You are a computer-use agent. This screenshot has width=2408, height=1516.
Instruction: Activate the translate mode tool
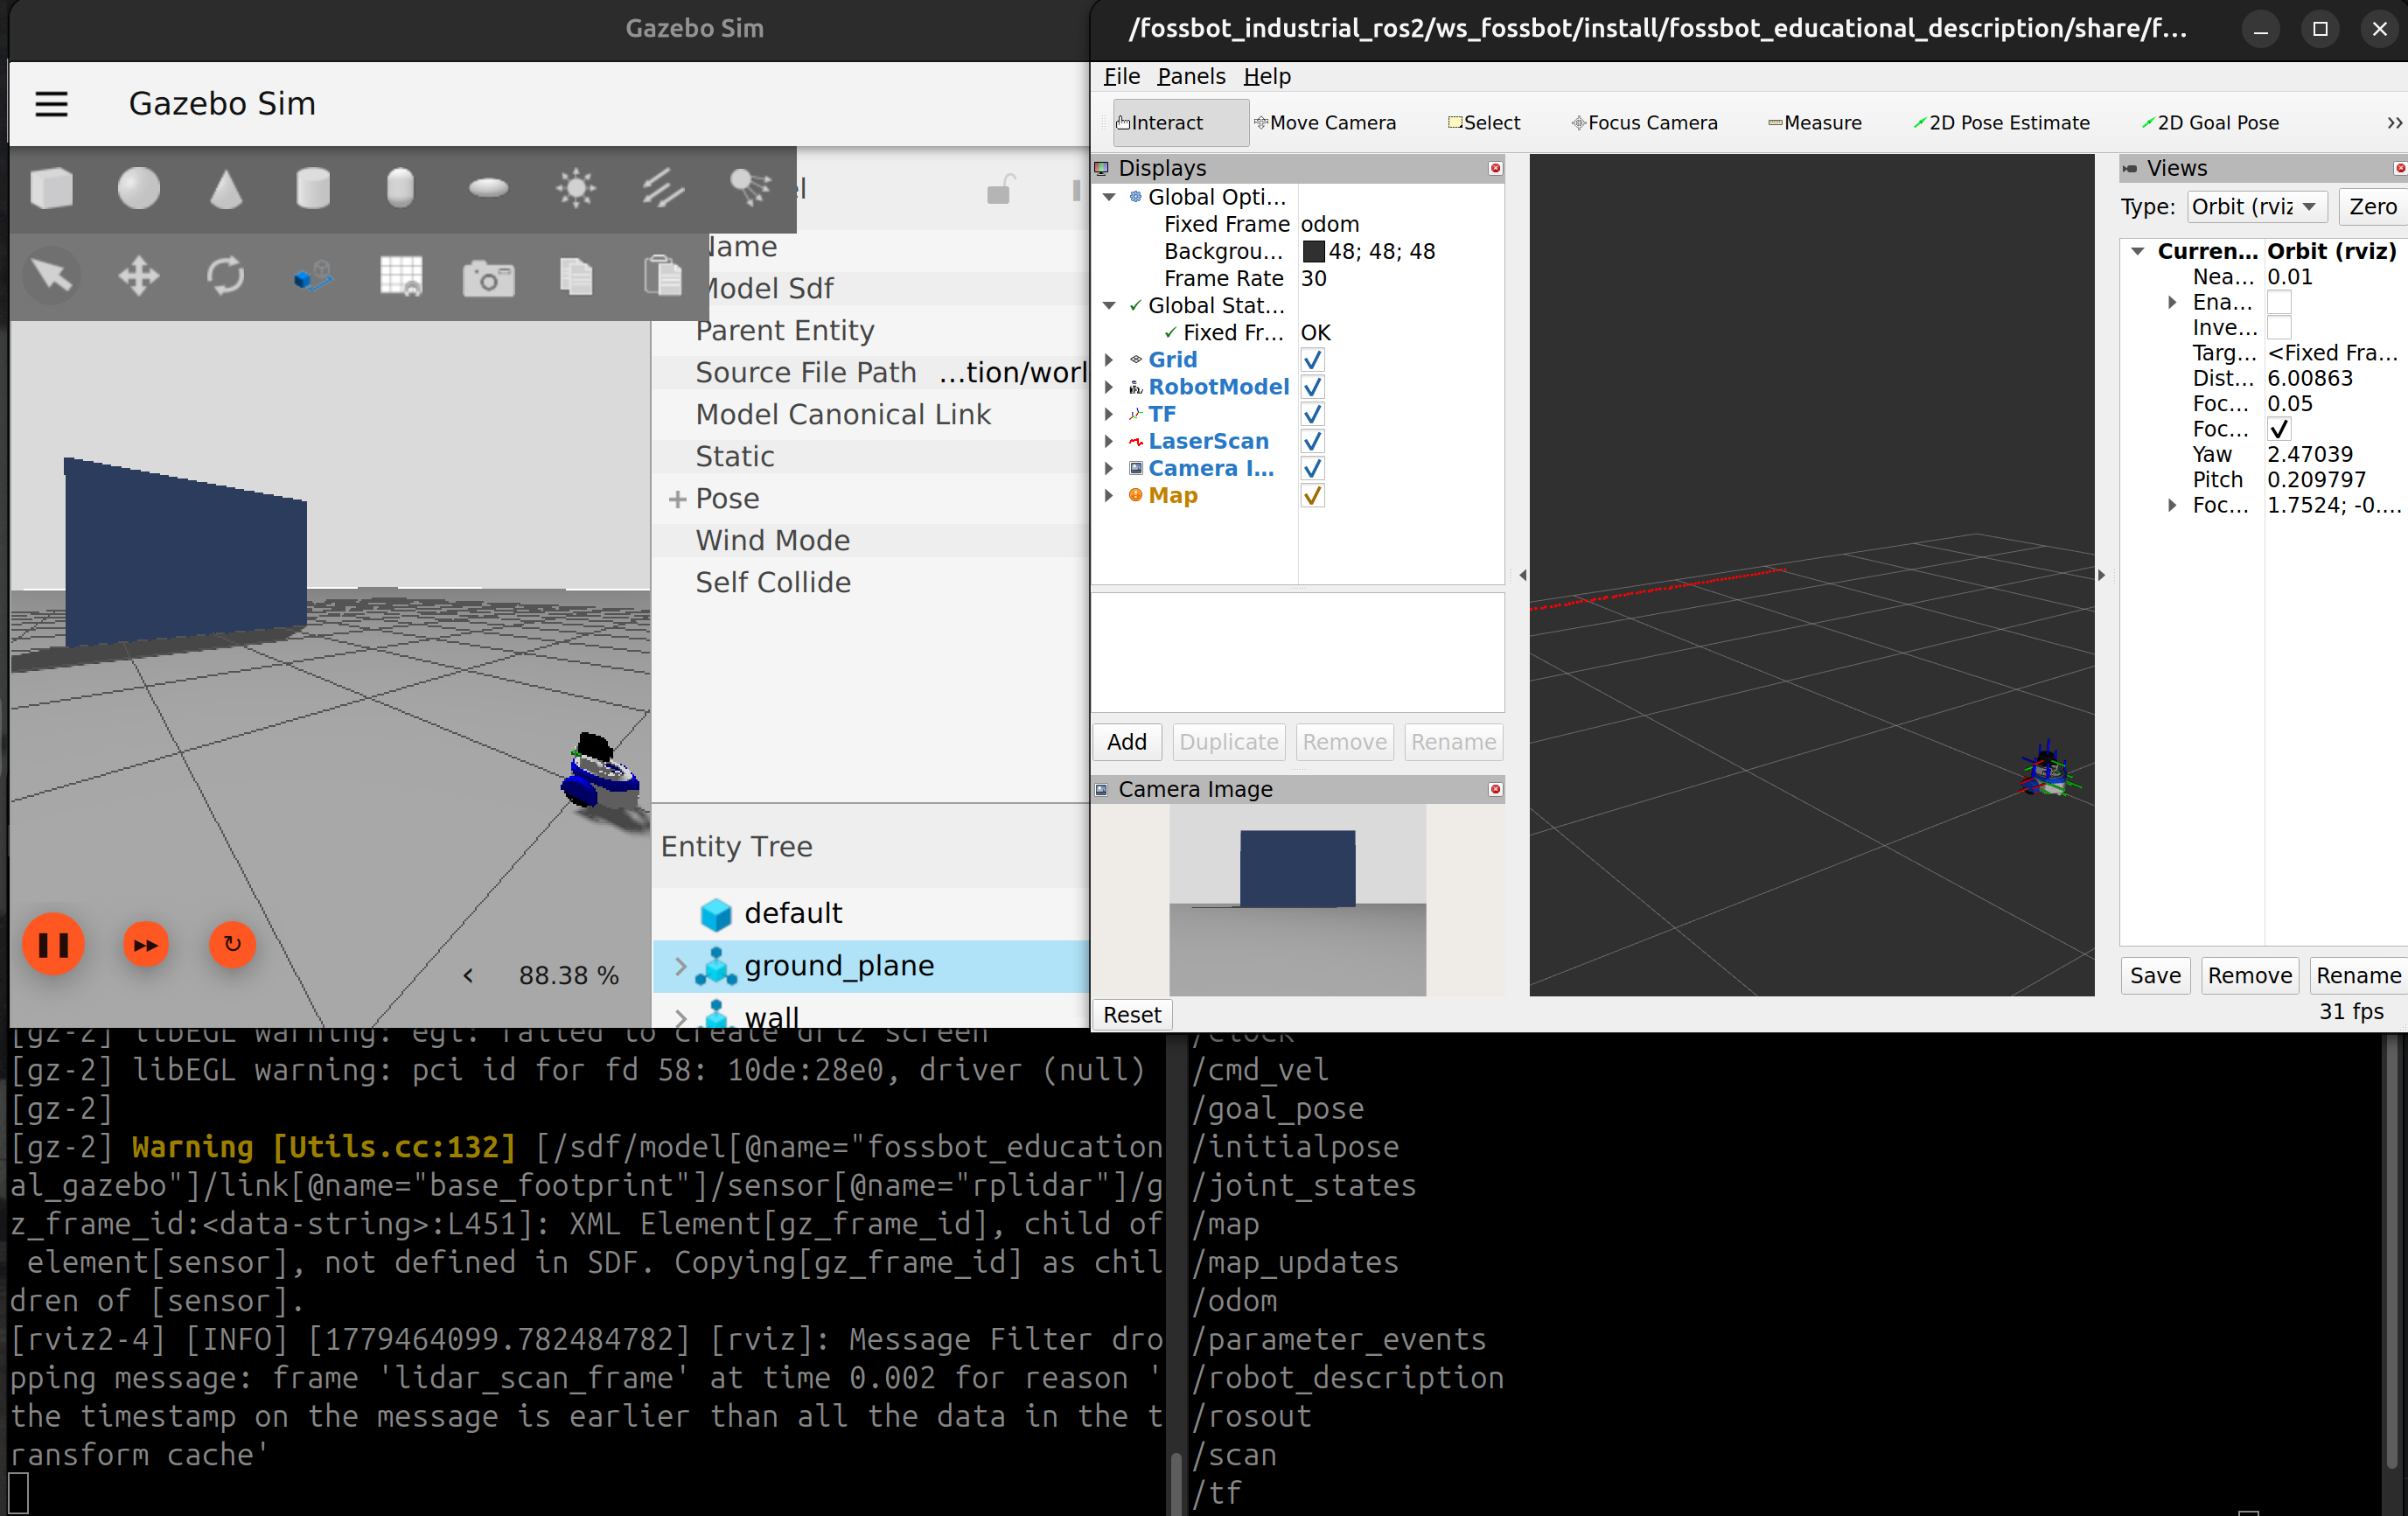tap(138, 275)
